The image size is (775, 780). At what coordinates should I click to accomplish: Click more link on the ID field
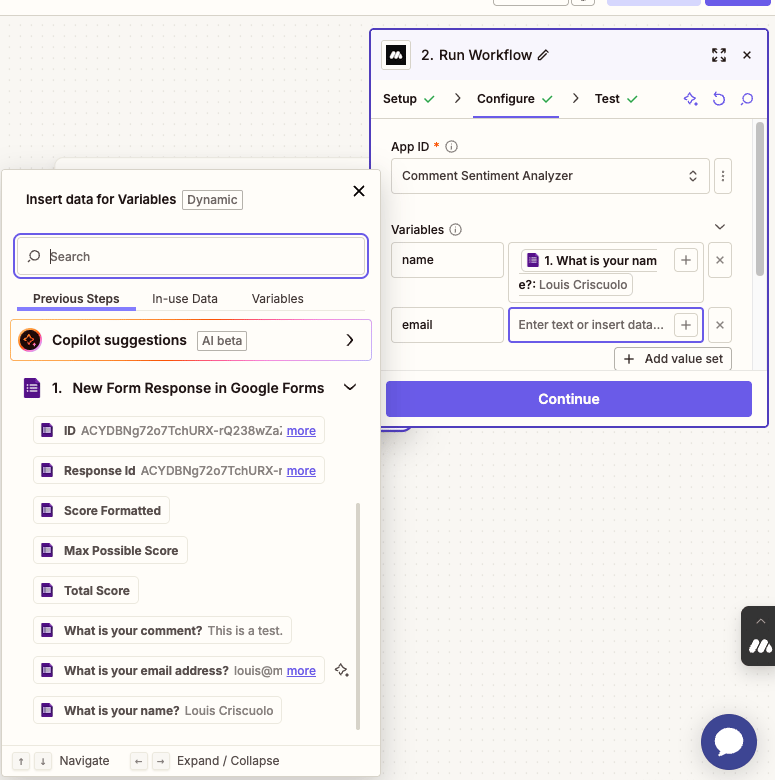tap(301, 431)
